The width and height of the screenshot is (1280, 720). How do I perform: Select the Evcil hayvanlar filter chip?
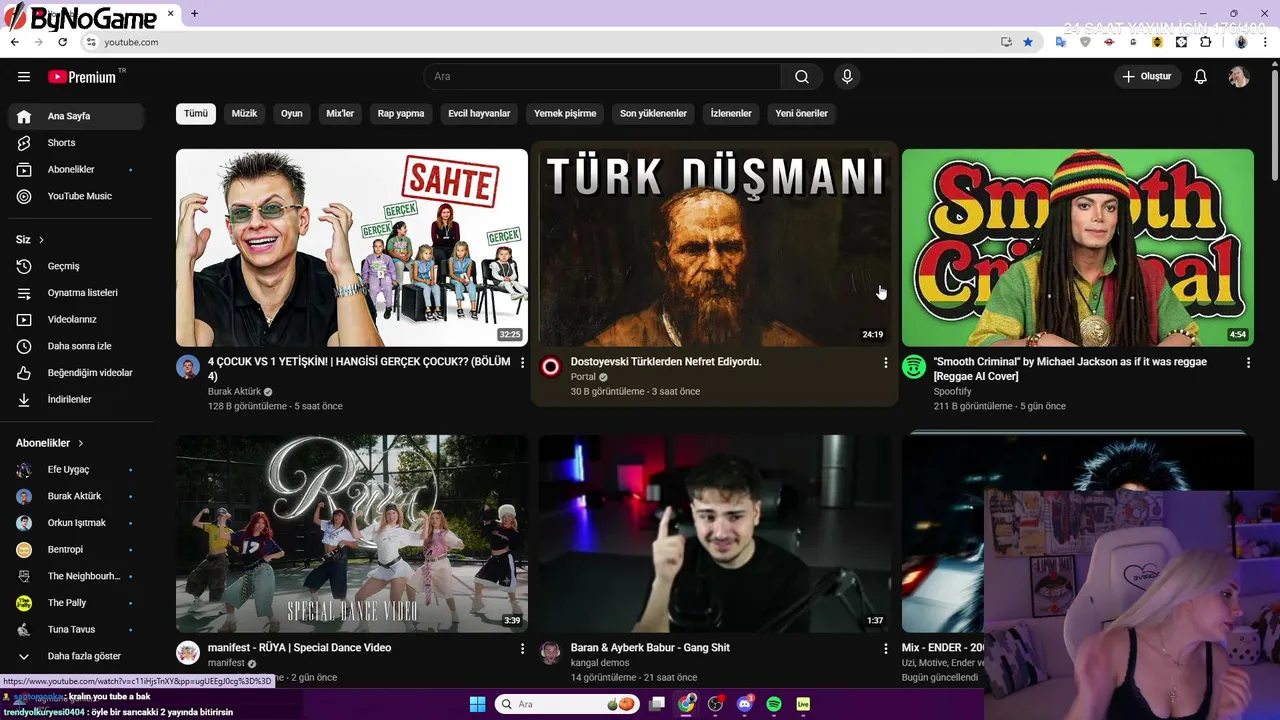(479, 113)
